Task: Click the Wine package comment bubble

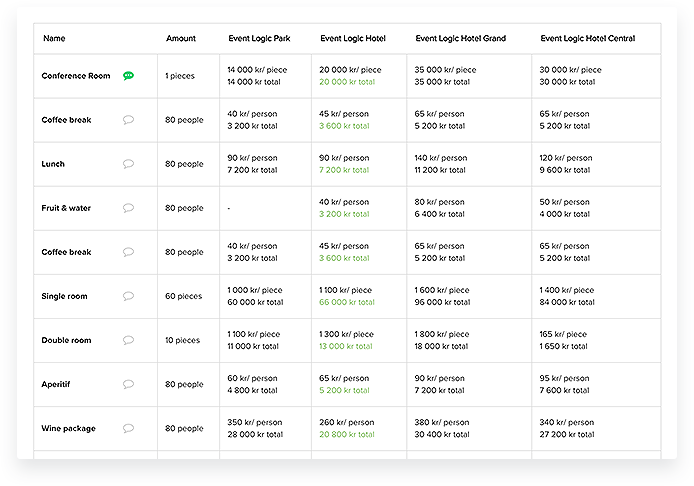Action: coord(128,428)
